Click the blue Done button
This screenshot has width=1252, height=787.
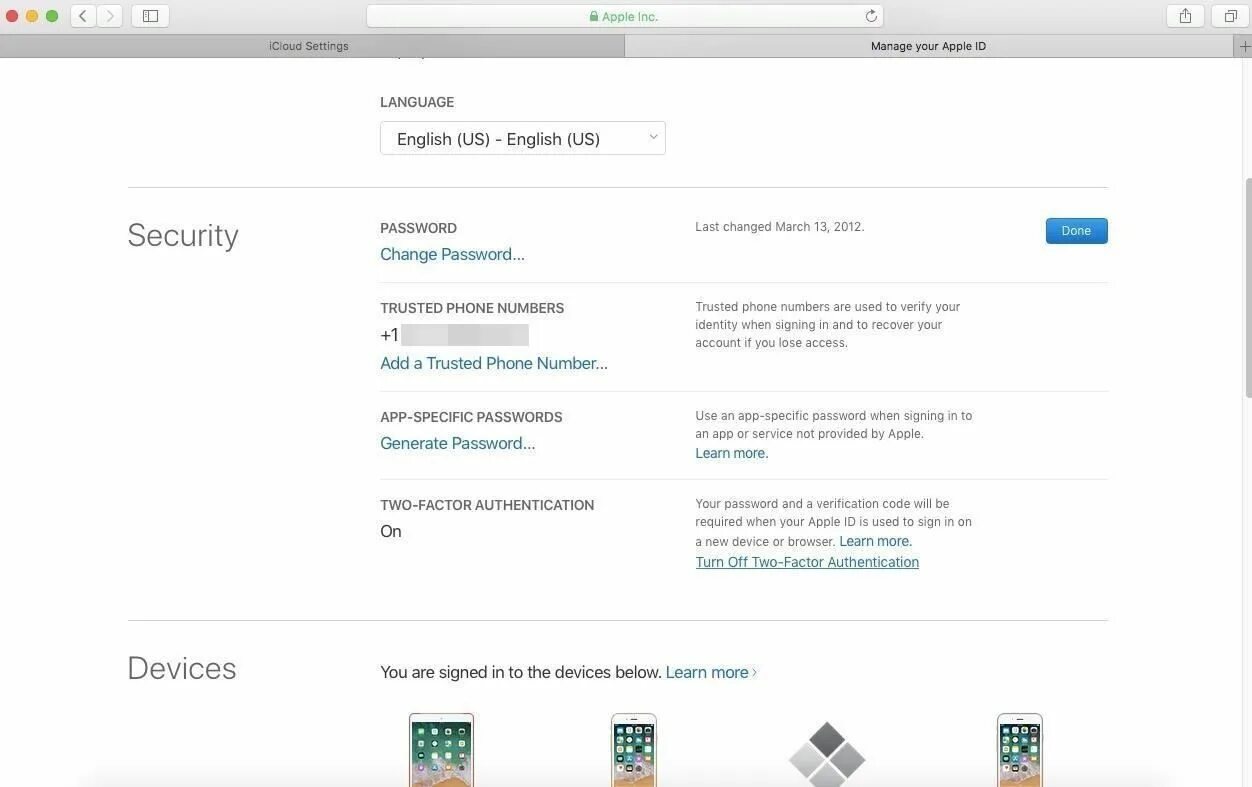(1076, 231)
